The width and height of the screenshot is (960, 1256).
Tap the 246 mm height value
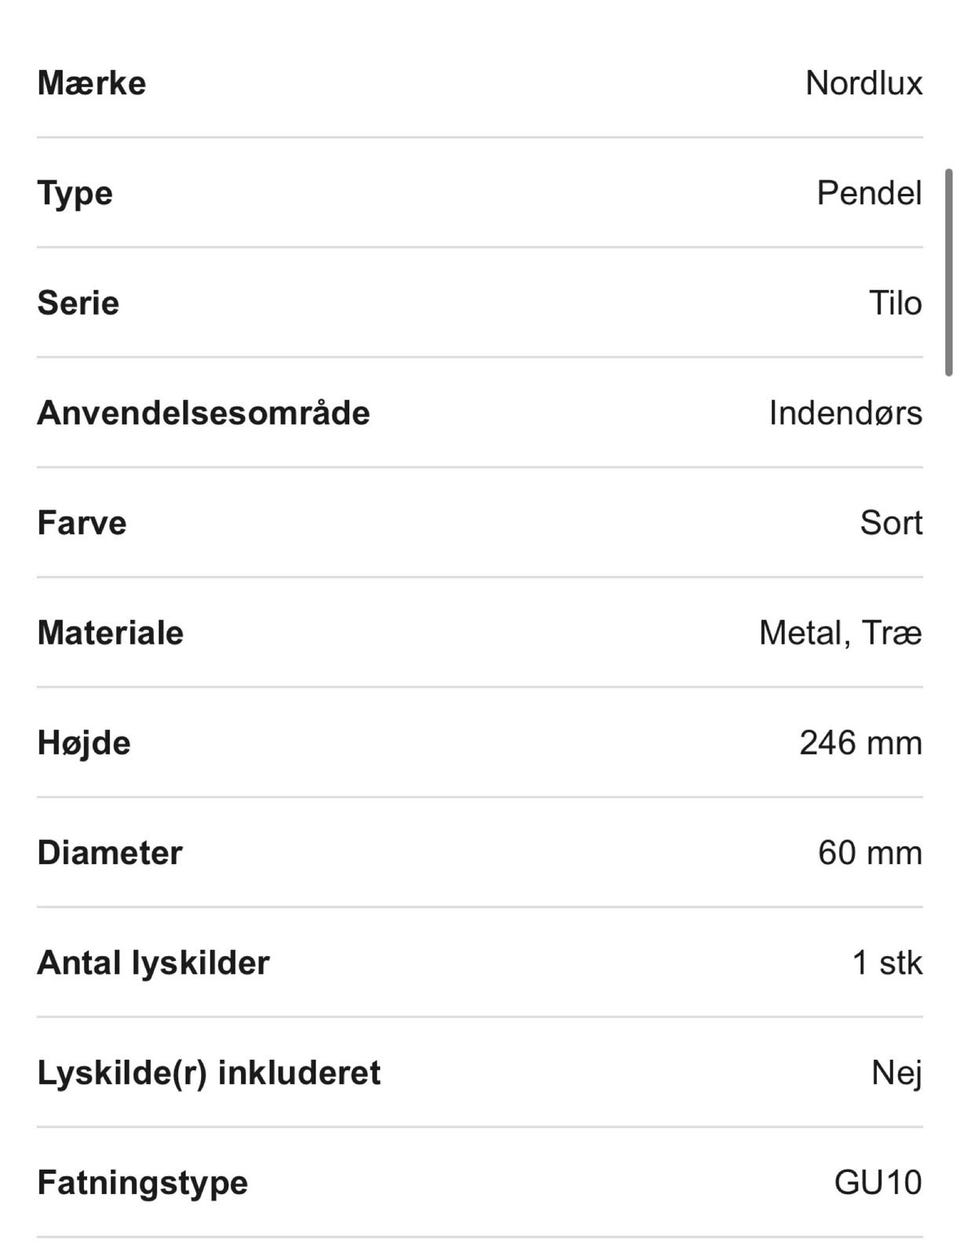[860, 743]
